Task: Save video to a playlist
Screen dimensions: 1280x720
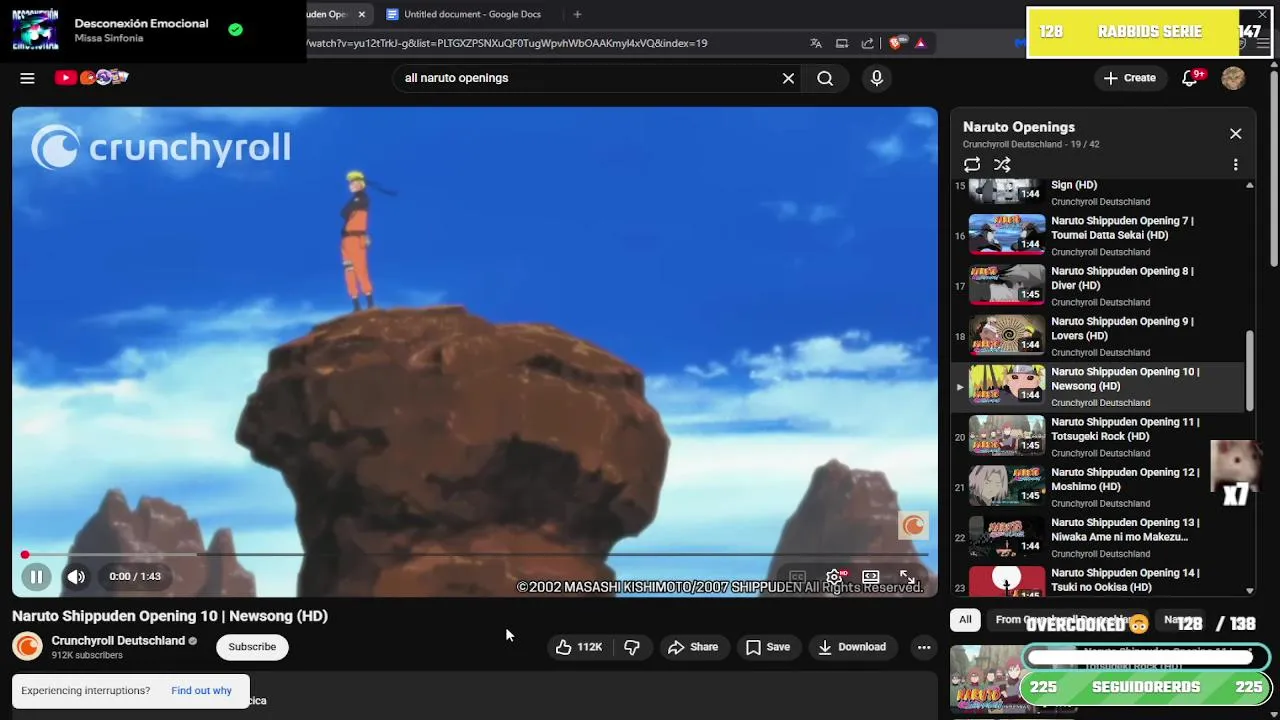Action: (x=768, y=647)
